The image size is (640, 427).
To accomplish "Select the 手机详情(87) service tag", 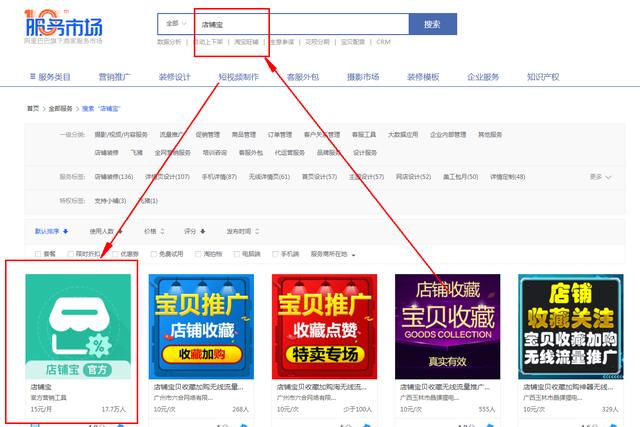I will click(x=219, y=177).
